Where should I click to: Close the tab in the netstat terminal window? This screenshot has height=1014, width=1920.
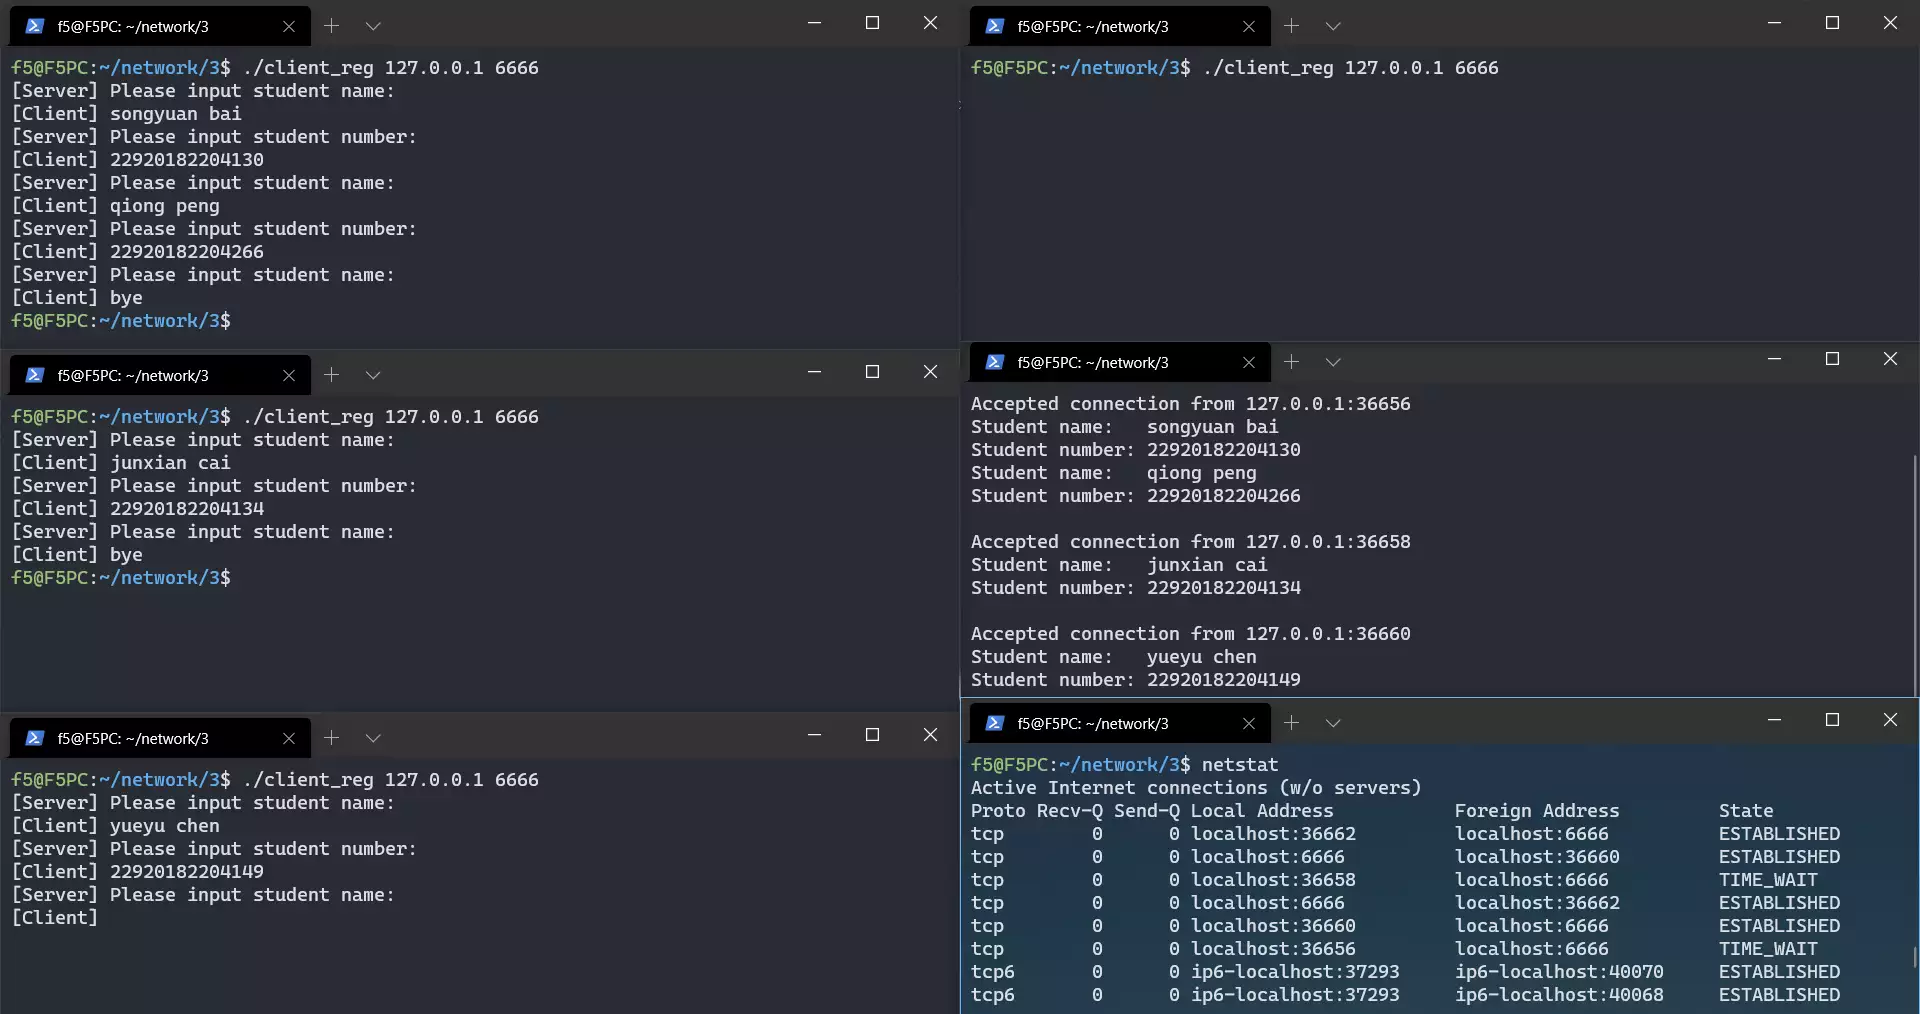1248,723
